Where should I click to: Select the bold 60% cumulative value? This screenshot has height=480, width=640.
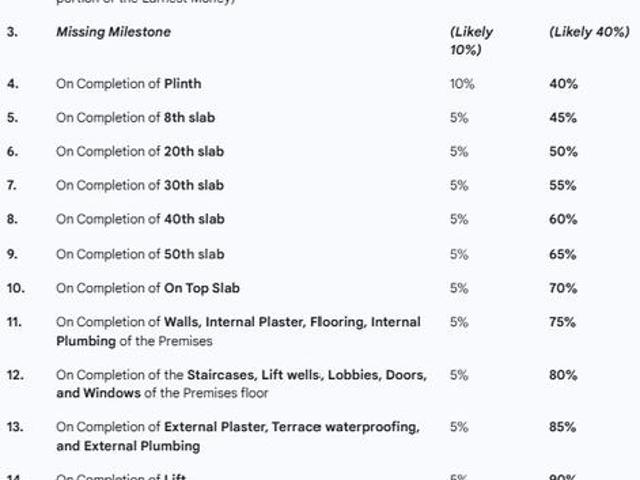(x=562, y=220)
